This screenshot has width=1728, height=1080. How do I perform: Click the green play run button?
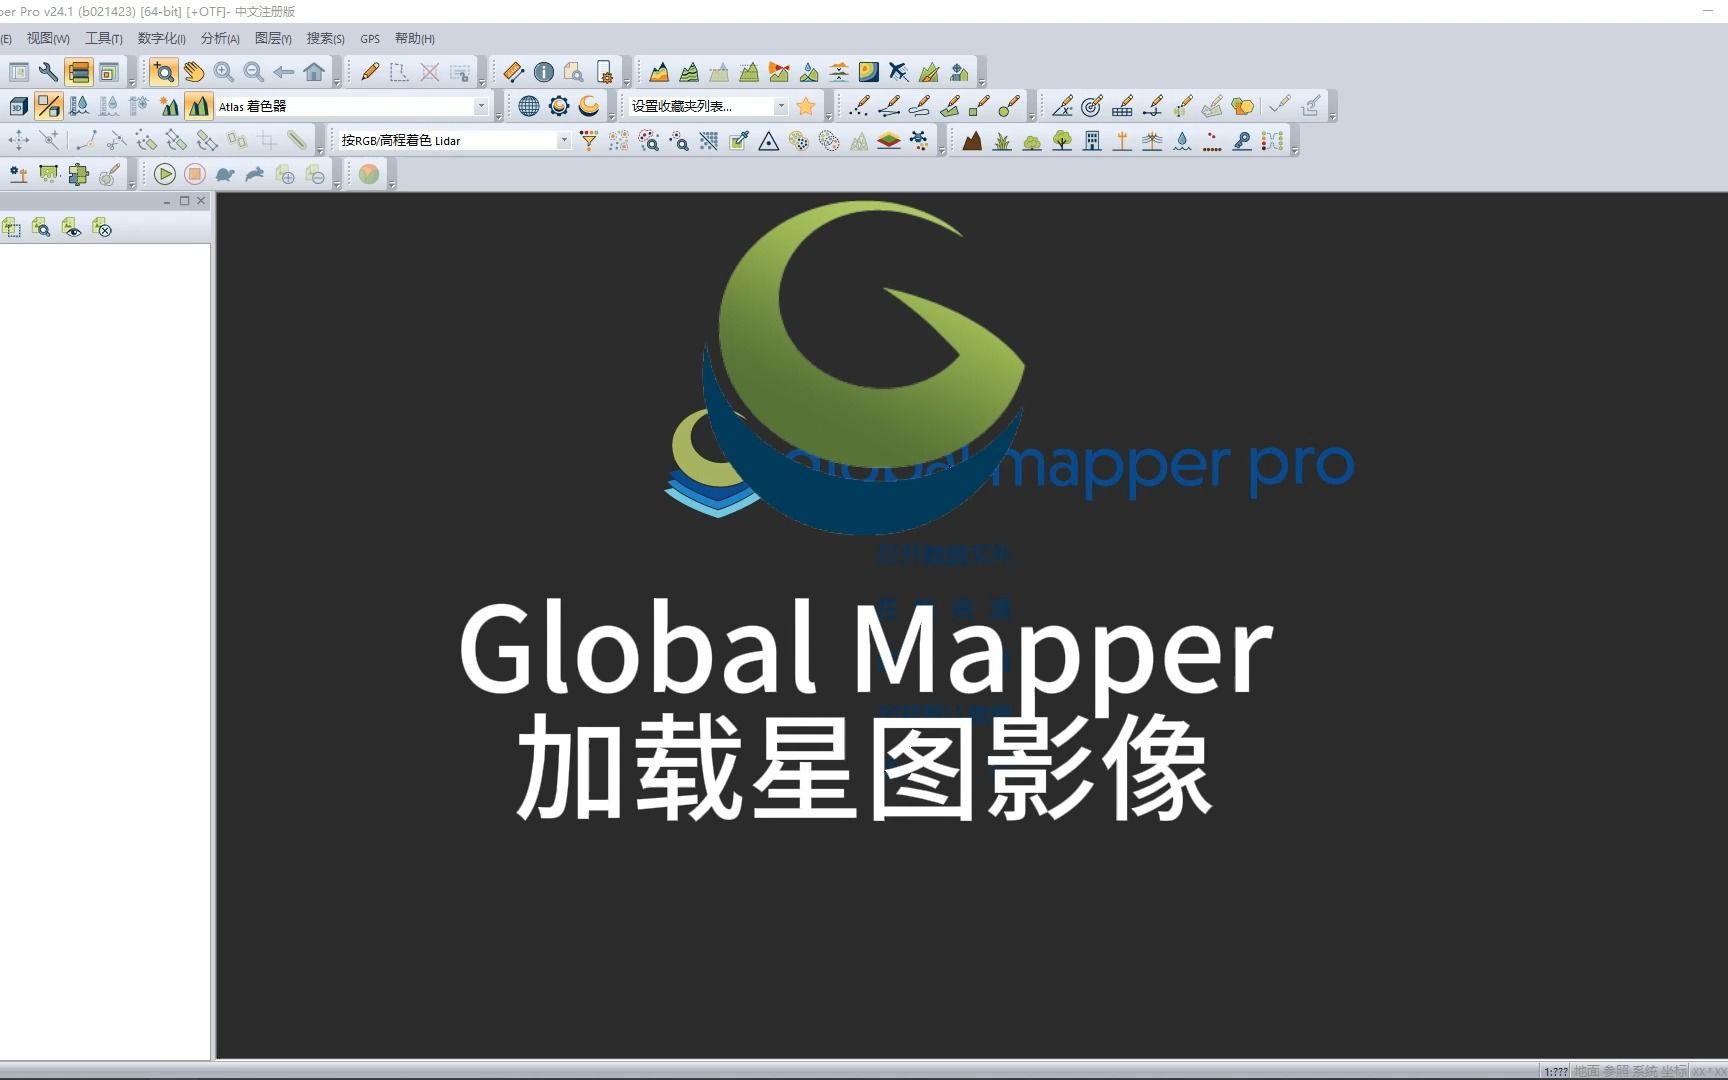pos(165,174)
